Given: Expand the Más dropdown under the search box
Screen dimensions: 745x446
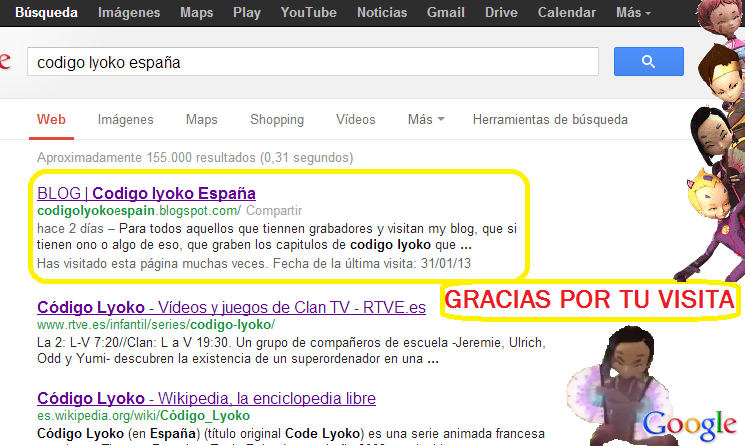Looking at the screenshot, I should 426,120.
